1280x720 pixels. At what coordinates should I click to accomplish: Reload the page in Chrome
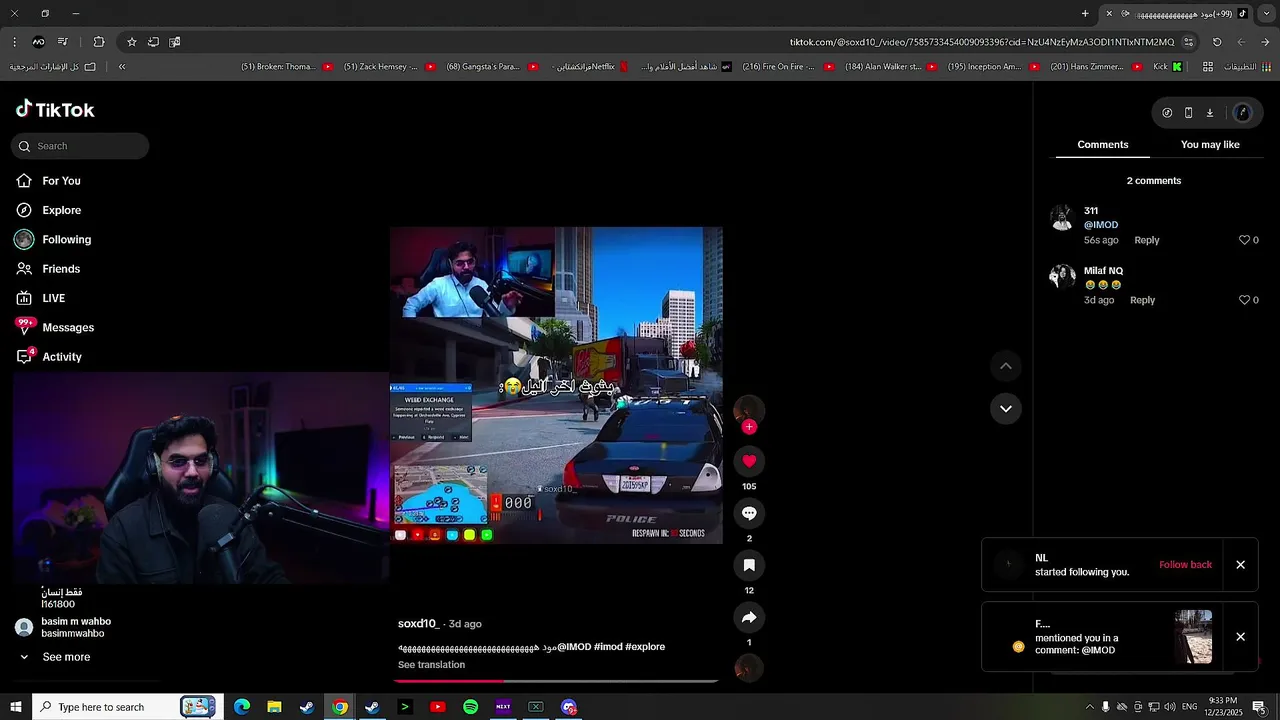[1217, 42]
